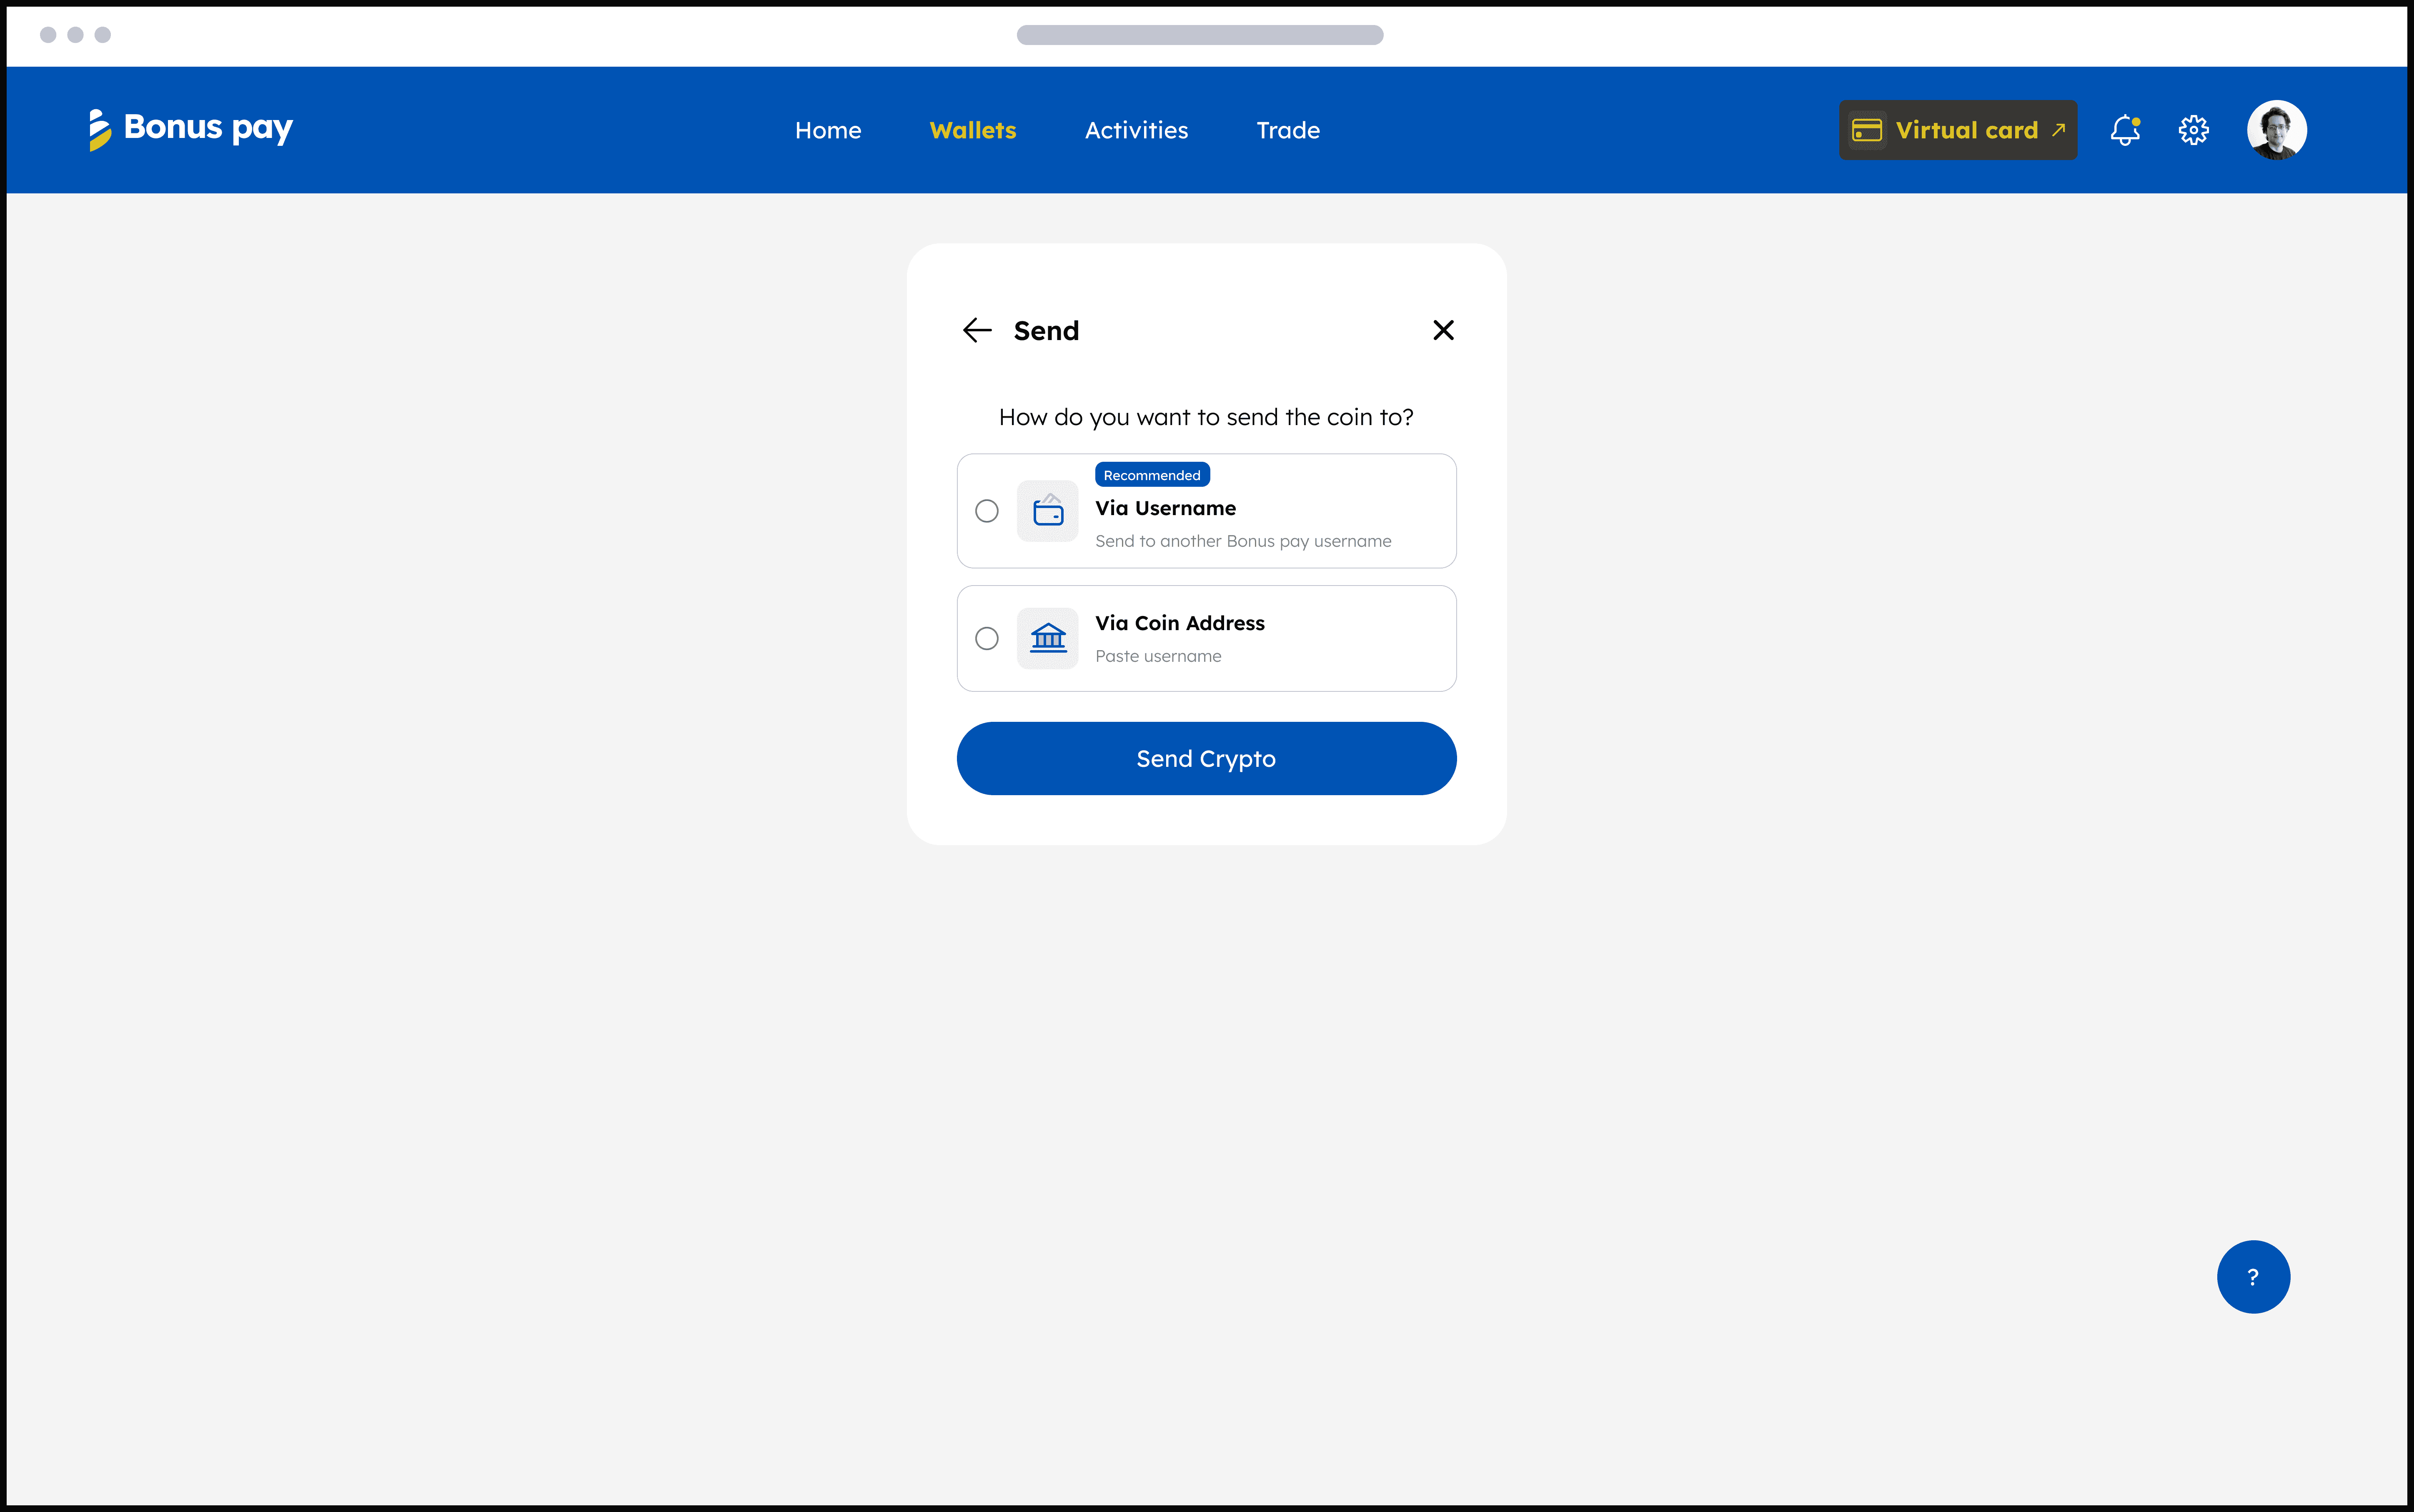
Task: Open the user profile avatar
Action: 2277,130
